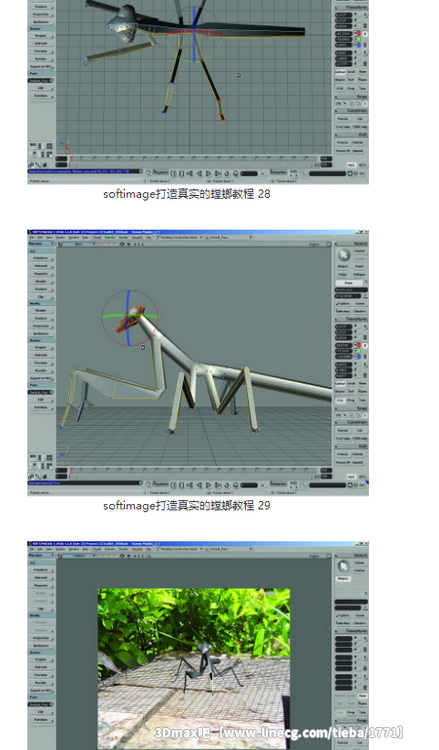Click Play forward in figure 29 playback bar
This screenshot has height=750, width=439.
coord(209,485)
